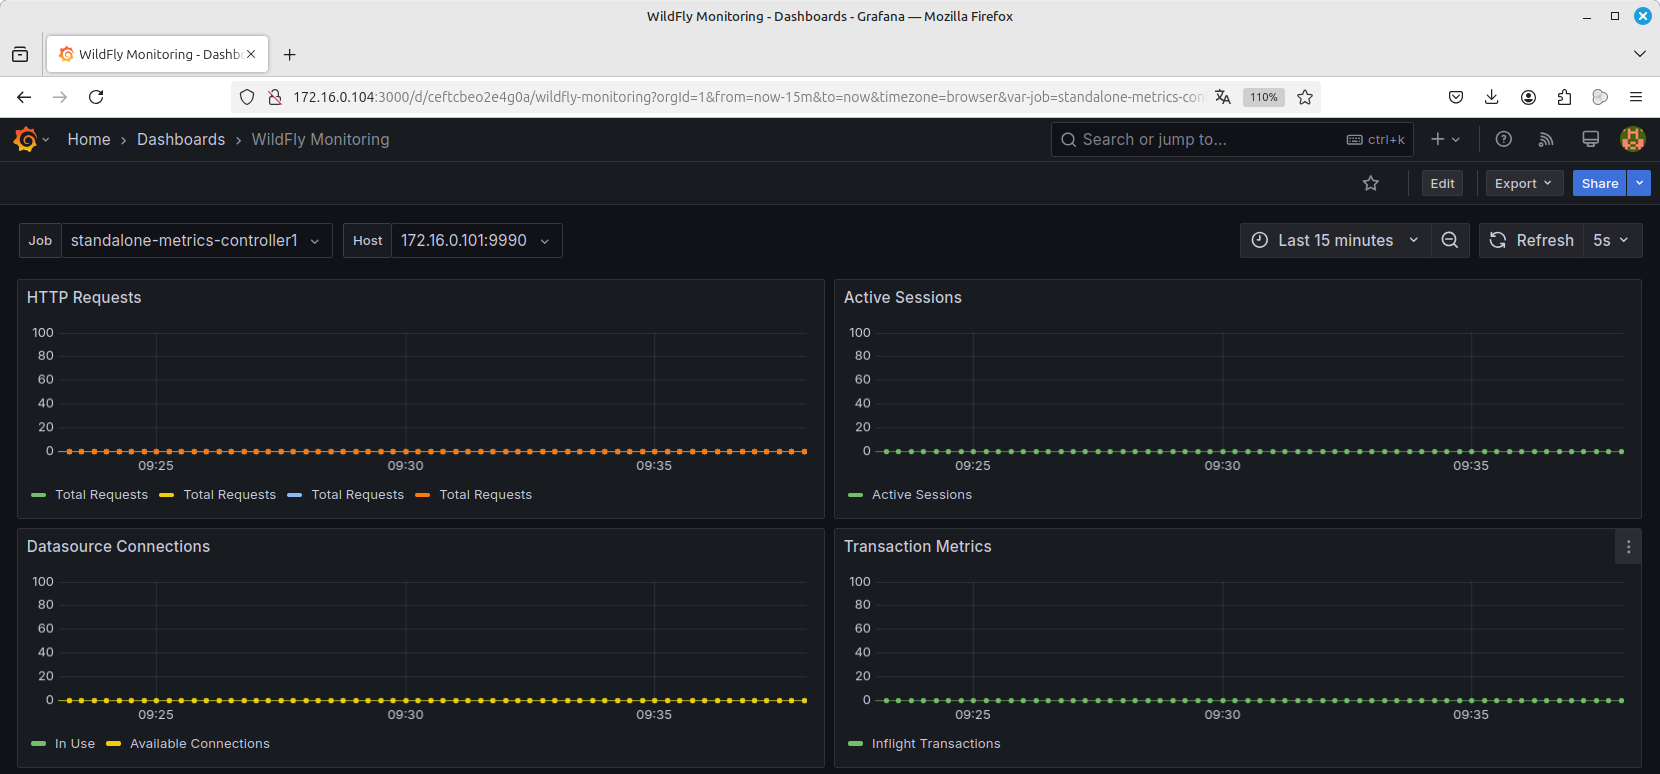Viewport: 1660px width, 774px height.
Task: Mark the dashboard as favorite with the star
Action: (1371, 183)
